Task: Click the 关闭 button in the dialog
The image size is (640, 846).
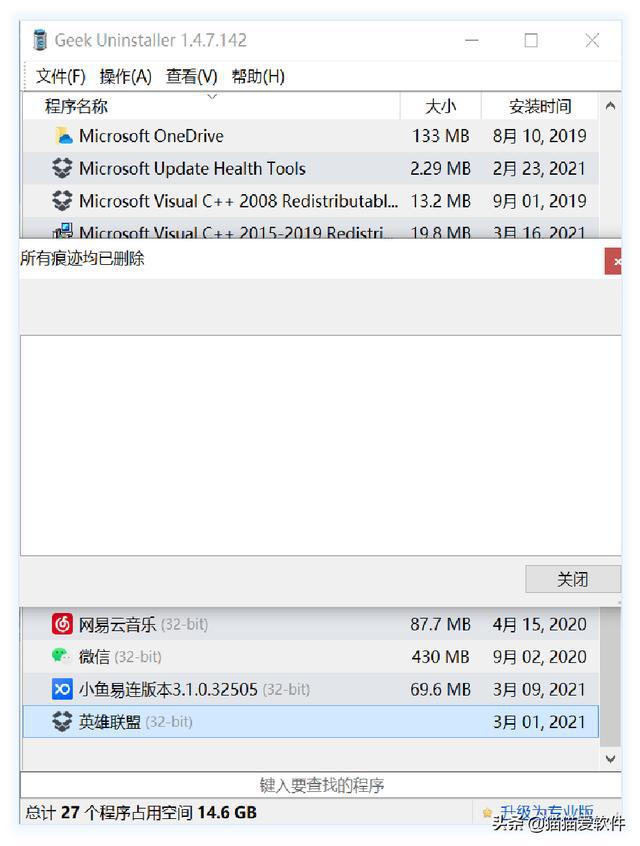Action: click(573, 579)
